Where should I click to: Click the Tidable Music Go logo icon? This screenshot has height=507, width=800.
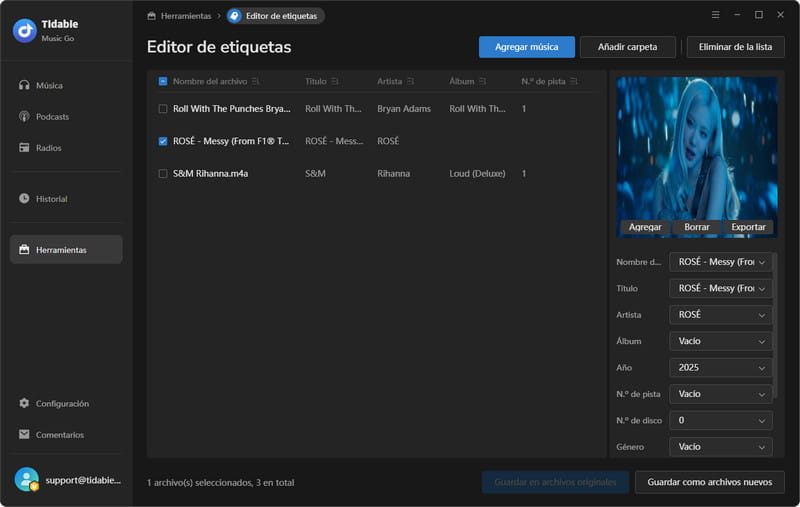[x=24, y=31]
